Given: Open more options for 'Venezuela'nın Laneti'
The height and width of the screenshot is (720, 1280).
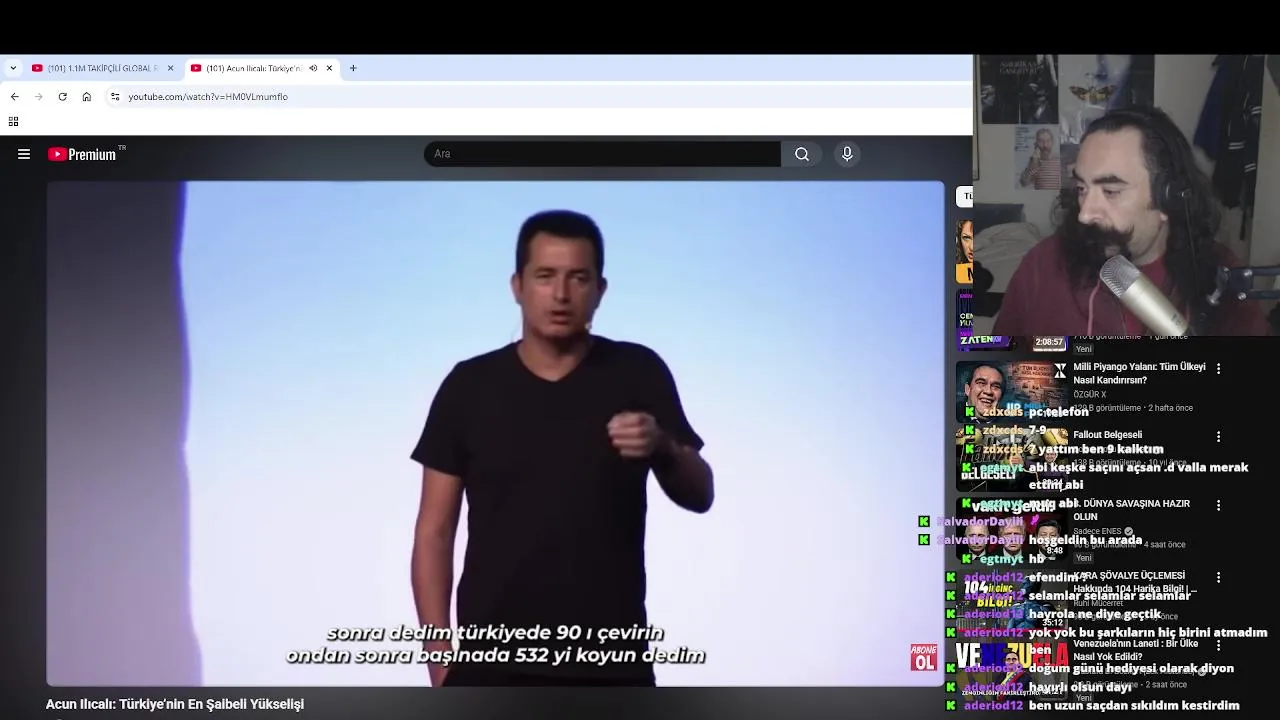Looking at the screenshot, I should (x=1218, y=645).
